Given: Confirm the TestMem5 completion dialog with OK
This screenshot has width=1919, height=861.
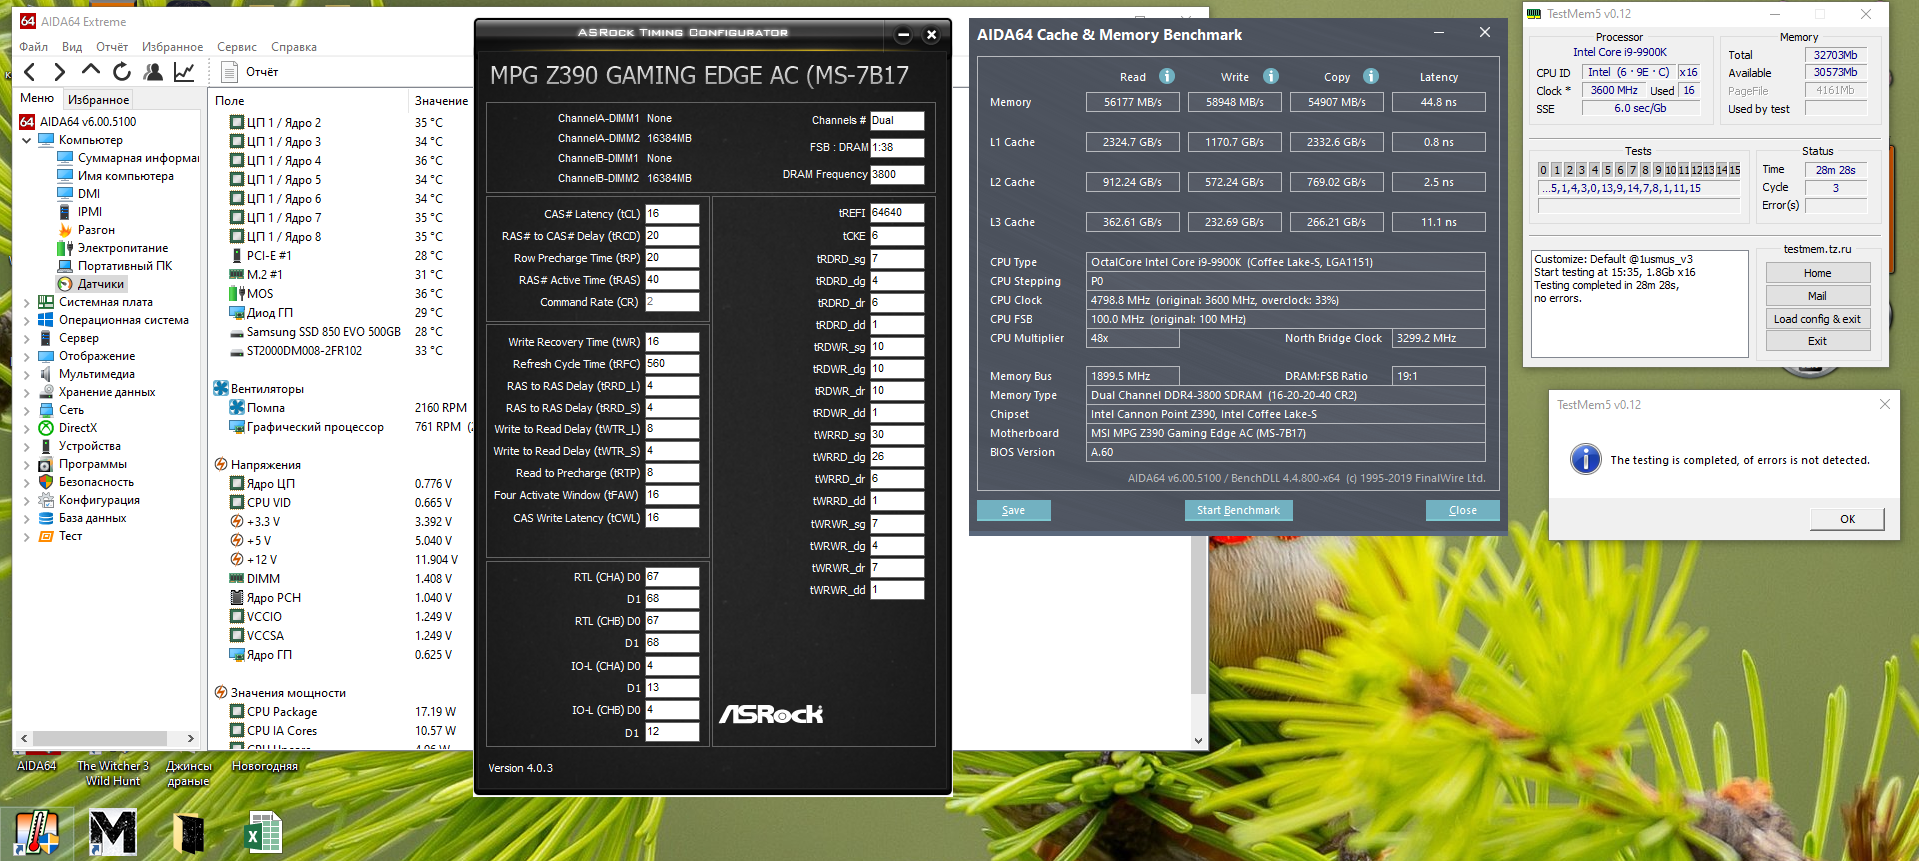Looking at the screenshot, I should tap(1847, 519).
